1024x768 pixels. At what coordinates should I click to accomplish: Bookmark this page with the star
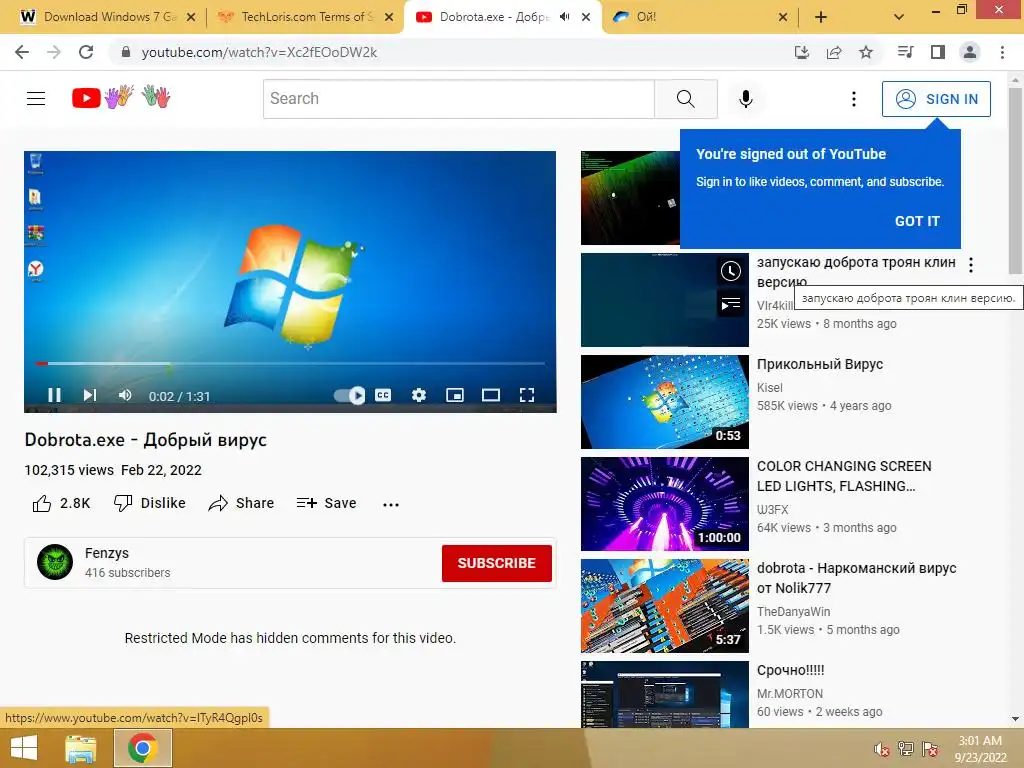click(x=866, y=52)
